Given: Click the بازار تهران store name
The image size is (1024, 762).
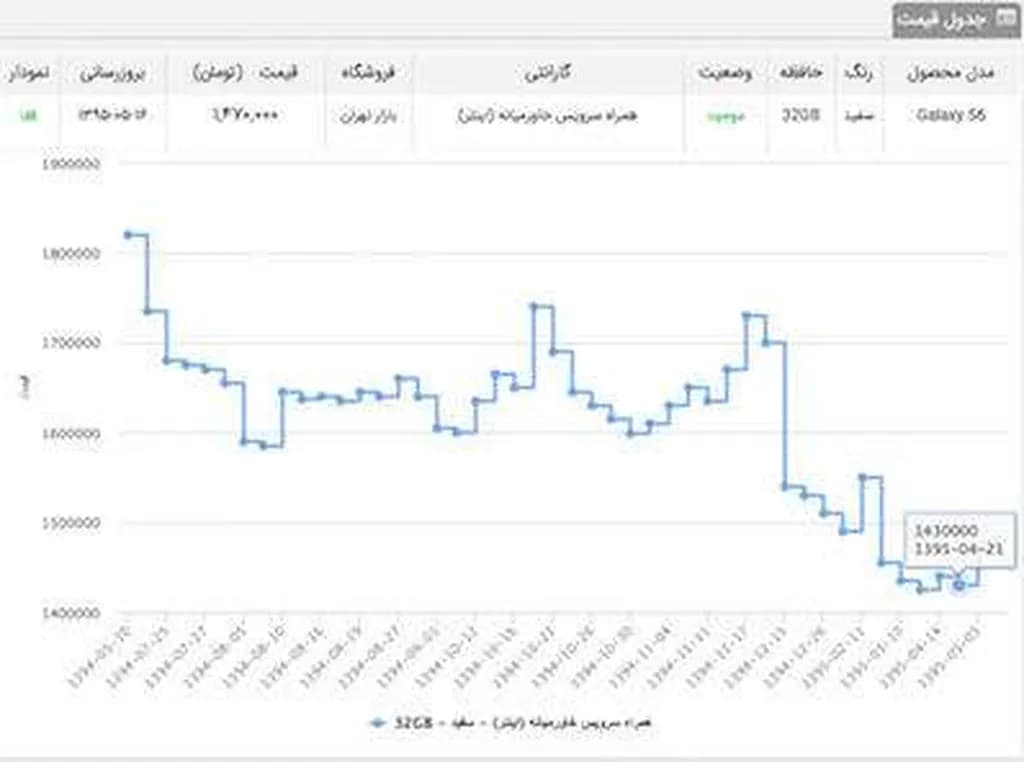Looking at the screenshot, I should [370, 115].
